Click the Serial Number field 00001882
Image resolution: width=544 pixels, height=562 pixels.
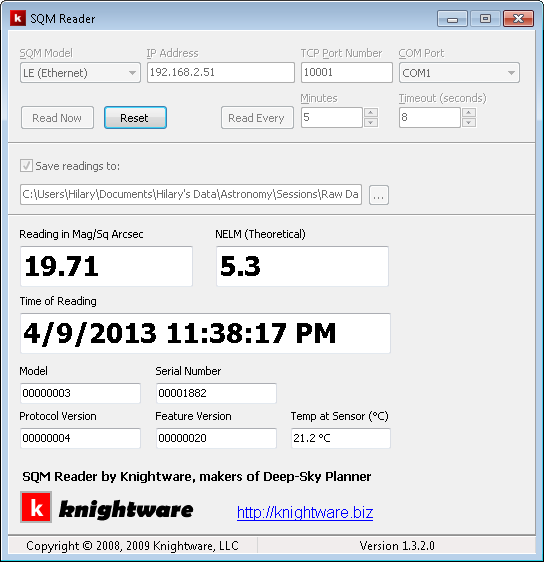point(216,393)
